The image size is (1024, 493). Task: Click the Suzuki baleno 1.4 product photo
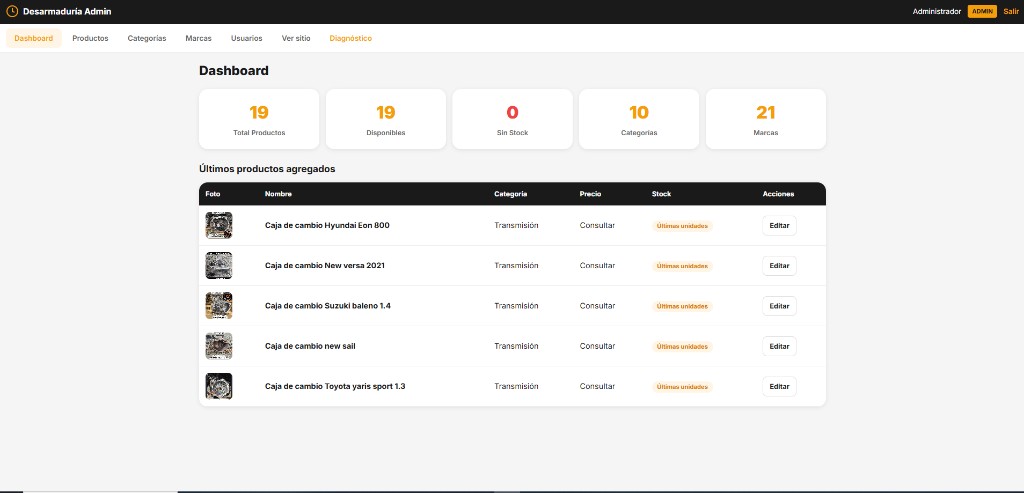219,305
